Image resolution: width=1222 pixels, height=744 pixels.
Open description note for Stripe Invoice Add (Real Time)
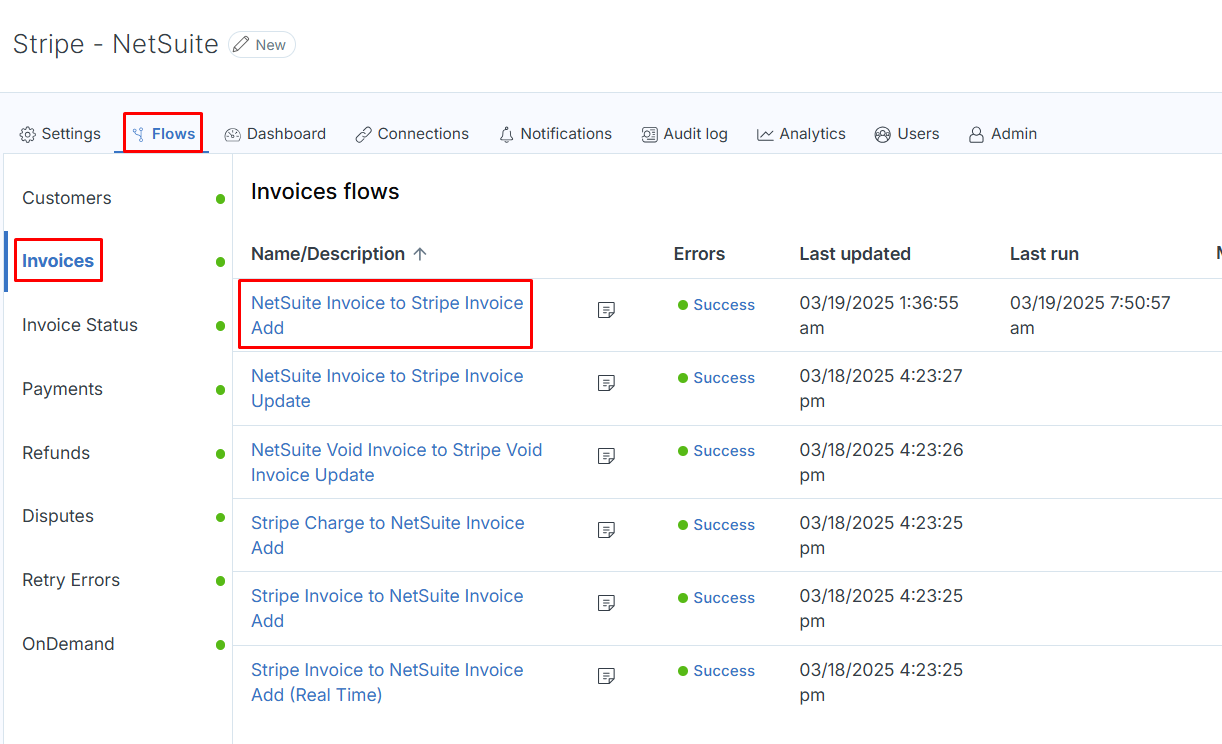(x=606, y=676)
